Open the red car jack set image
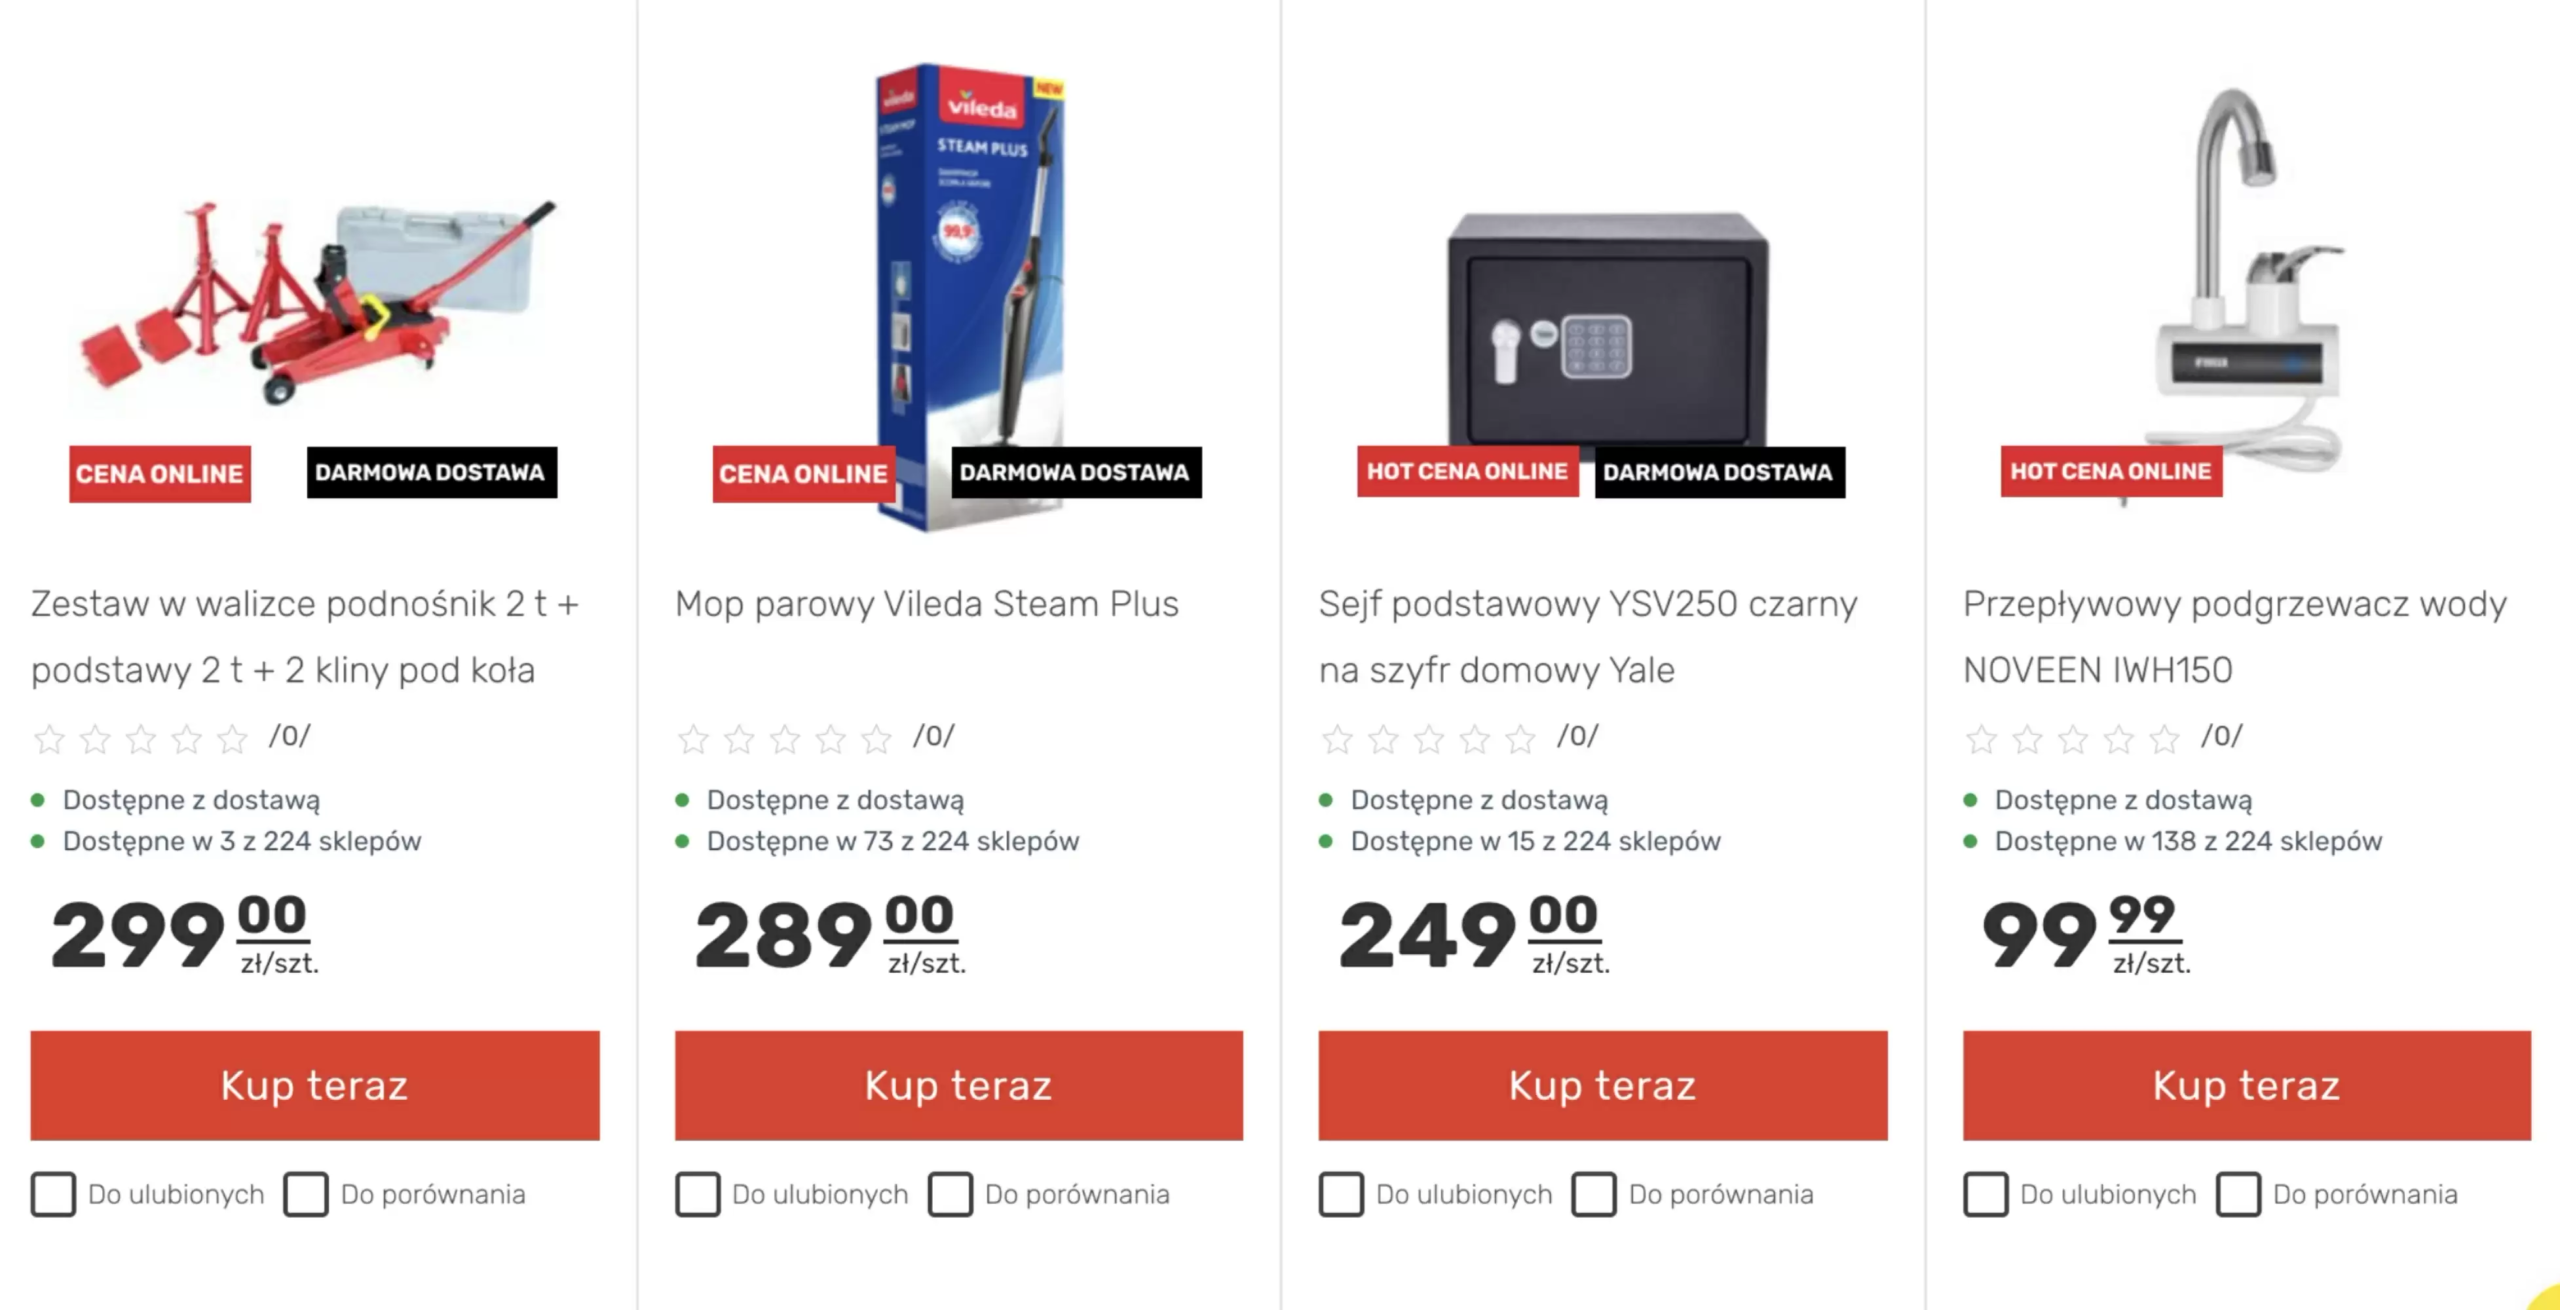Viewport: 2560px width, 1310px height. click(x=320, y=300)
